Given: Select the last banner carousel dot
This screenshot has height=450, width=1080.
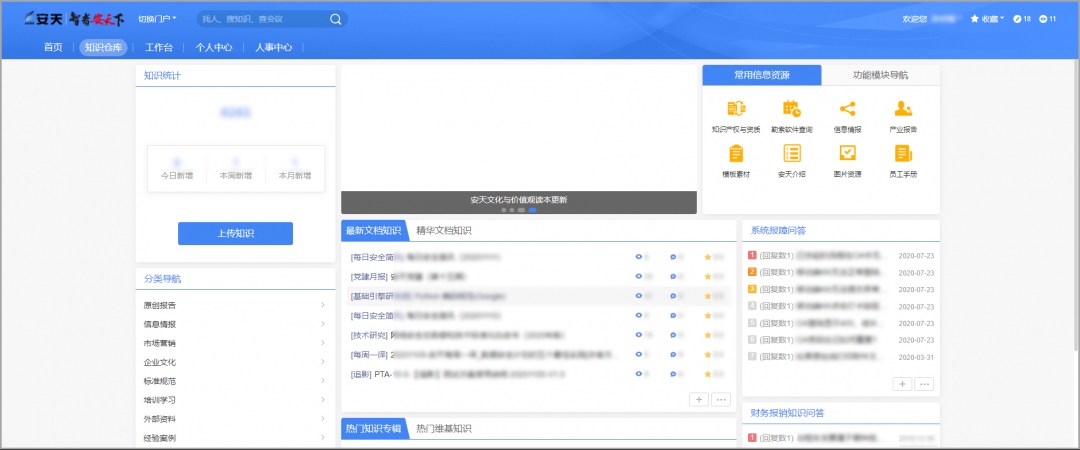Looking at the screenshot, I should (x=532, y=210).
